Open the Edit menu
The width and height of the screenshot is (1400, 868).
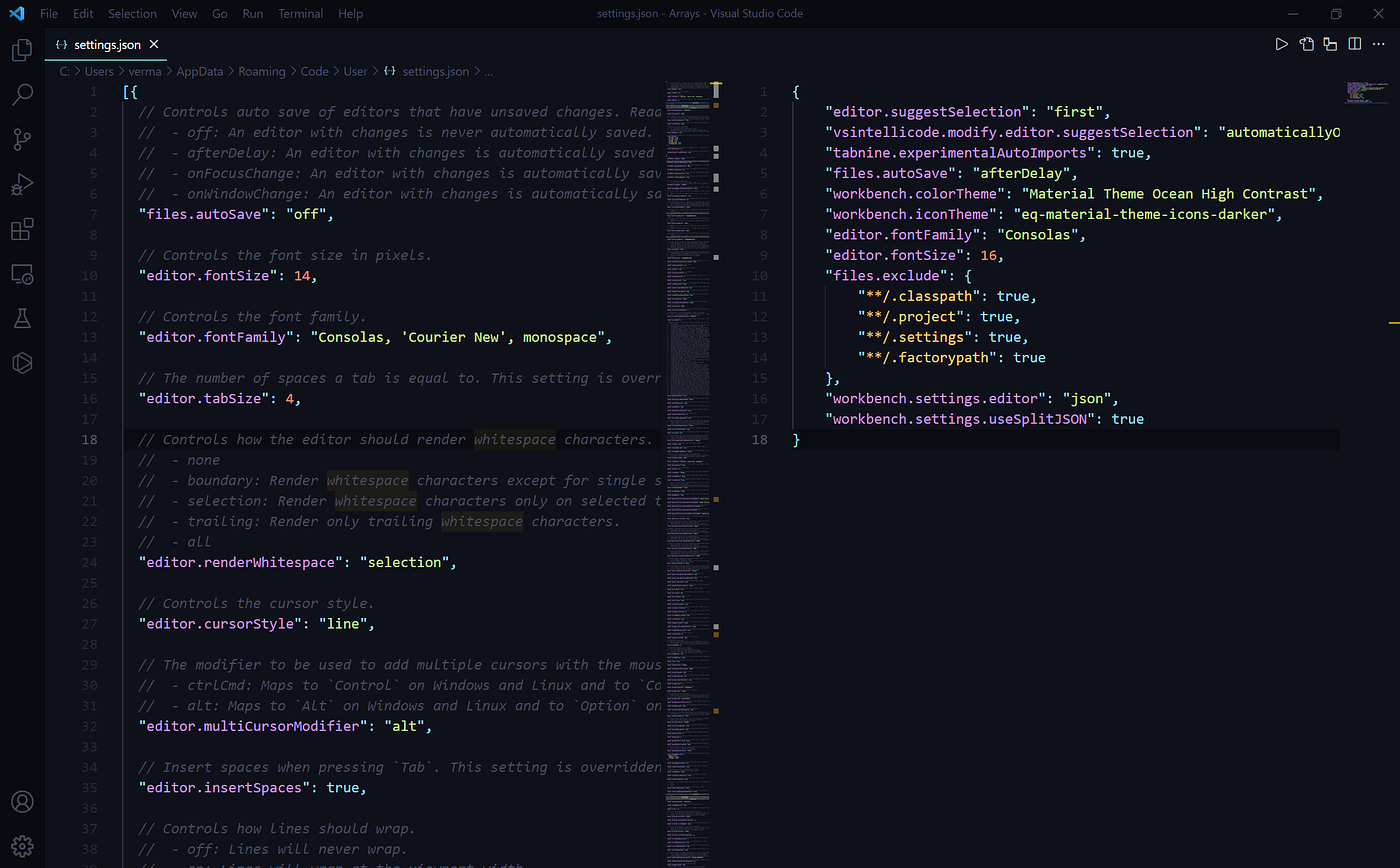83,14
